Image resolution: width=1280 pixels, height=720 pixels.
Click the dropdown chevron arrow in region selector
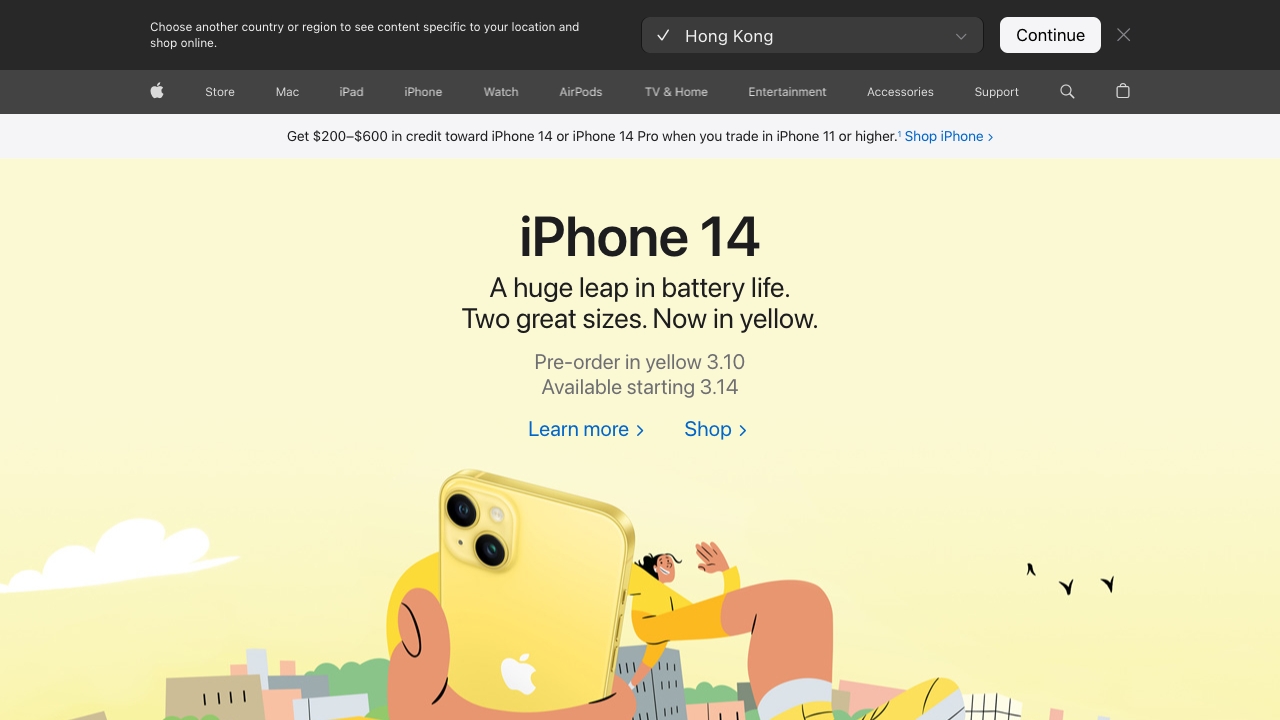point(961,36)
